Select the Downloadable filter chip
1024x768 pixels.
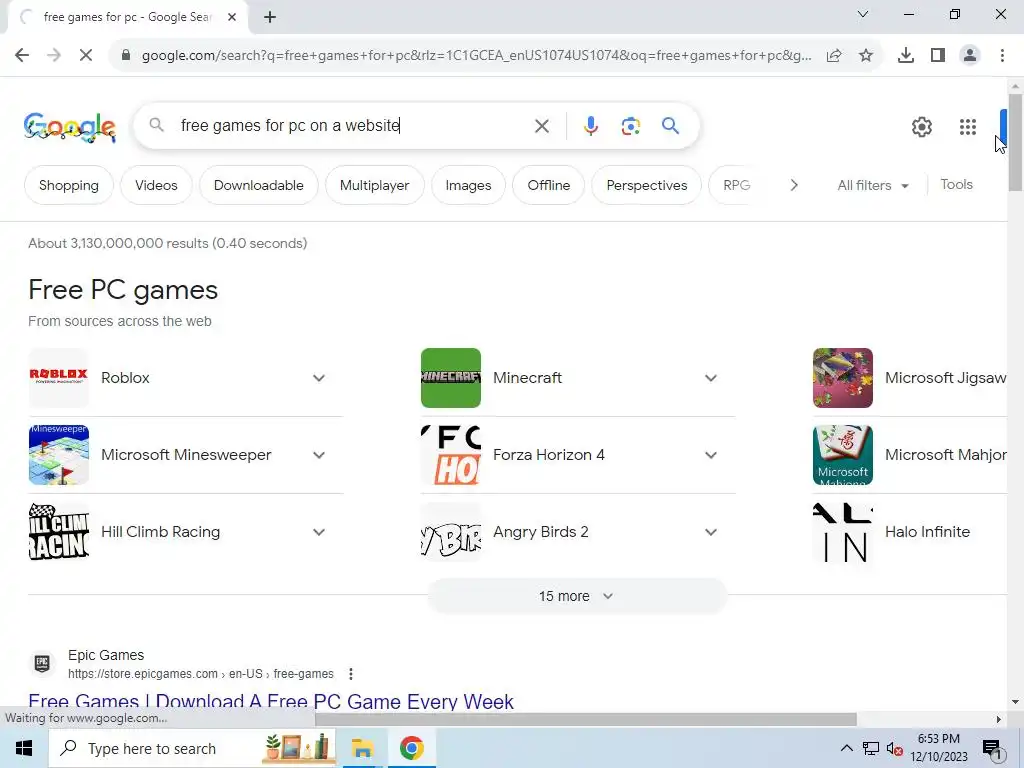coord(259,185)
